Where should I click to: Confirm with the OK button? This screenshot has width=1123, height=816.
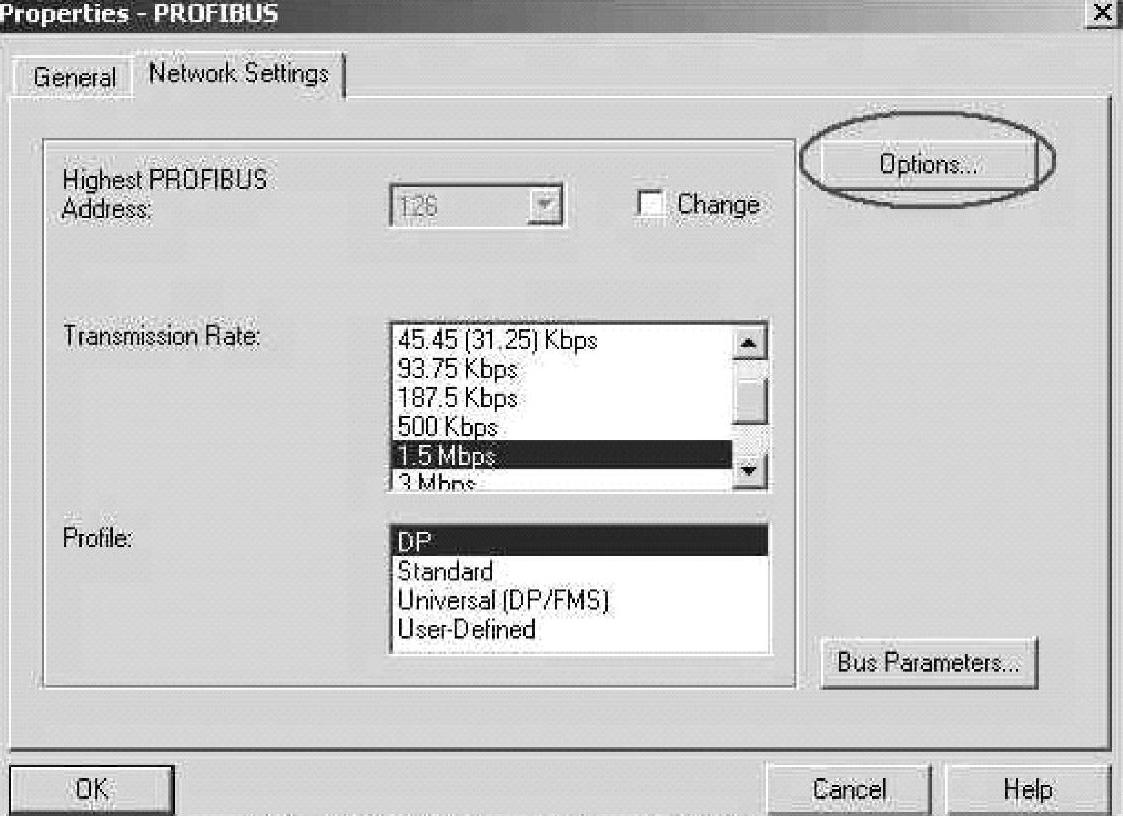pos(92,789)
